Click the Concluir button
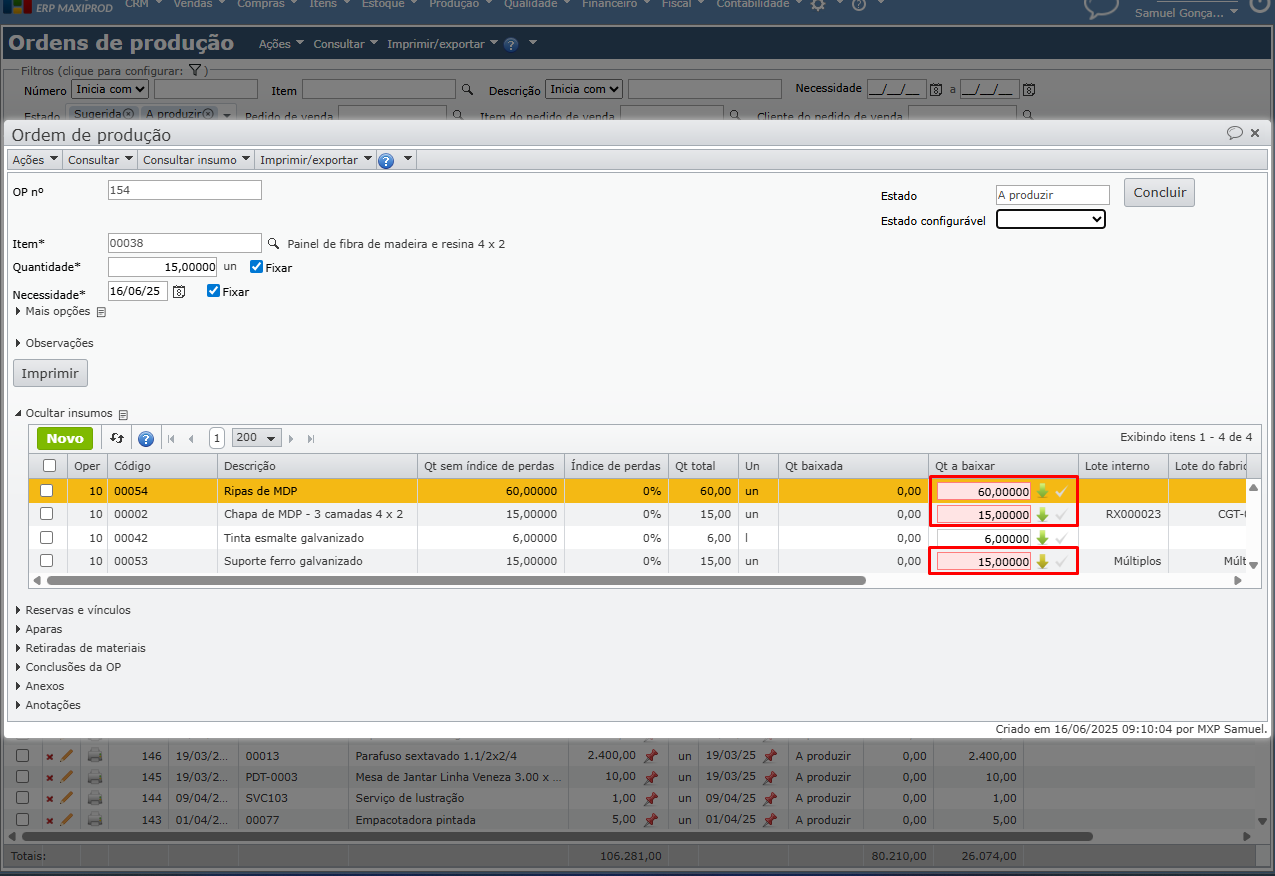The height and width of the screenshot is (876, 1275). [1159, 193]
